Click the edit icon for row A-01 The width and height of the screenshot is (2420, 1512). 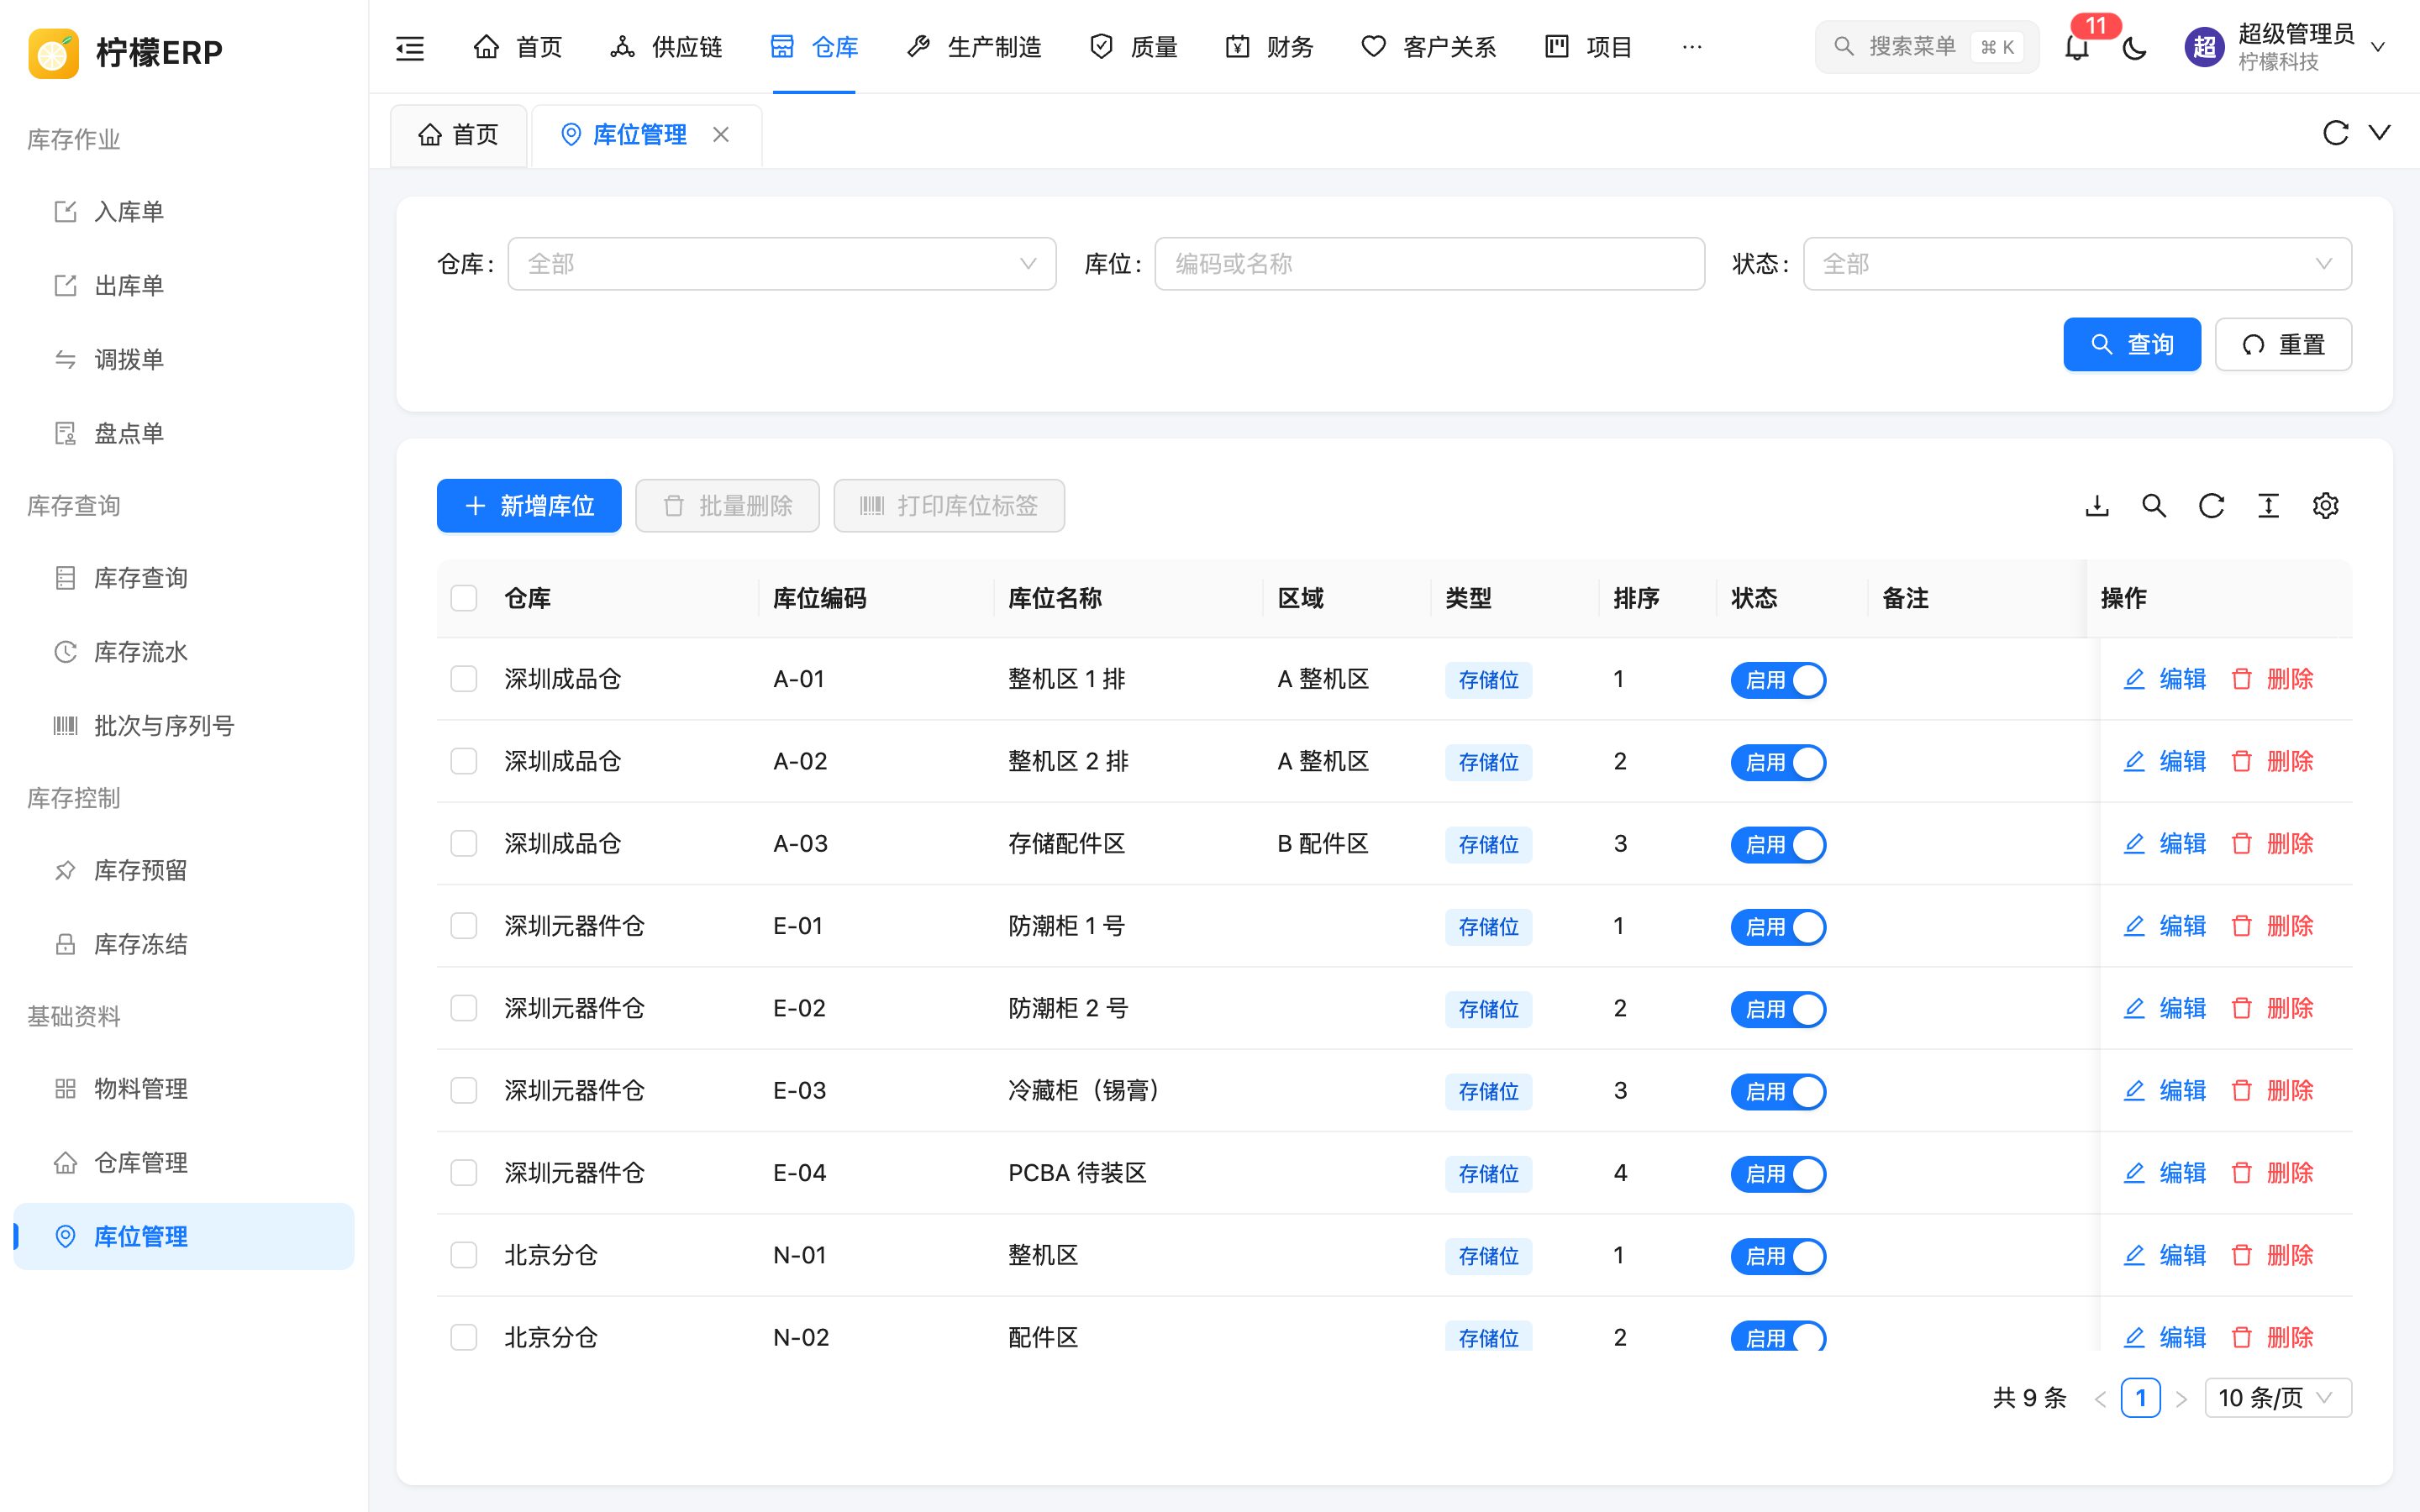click(2134, 679)
